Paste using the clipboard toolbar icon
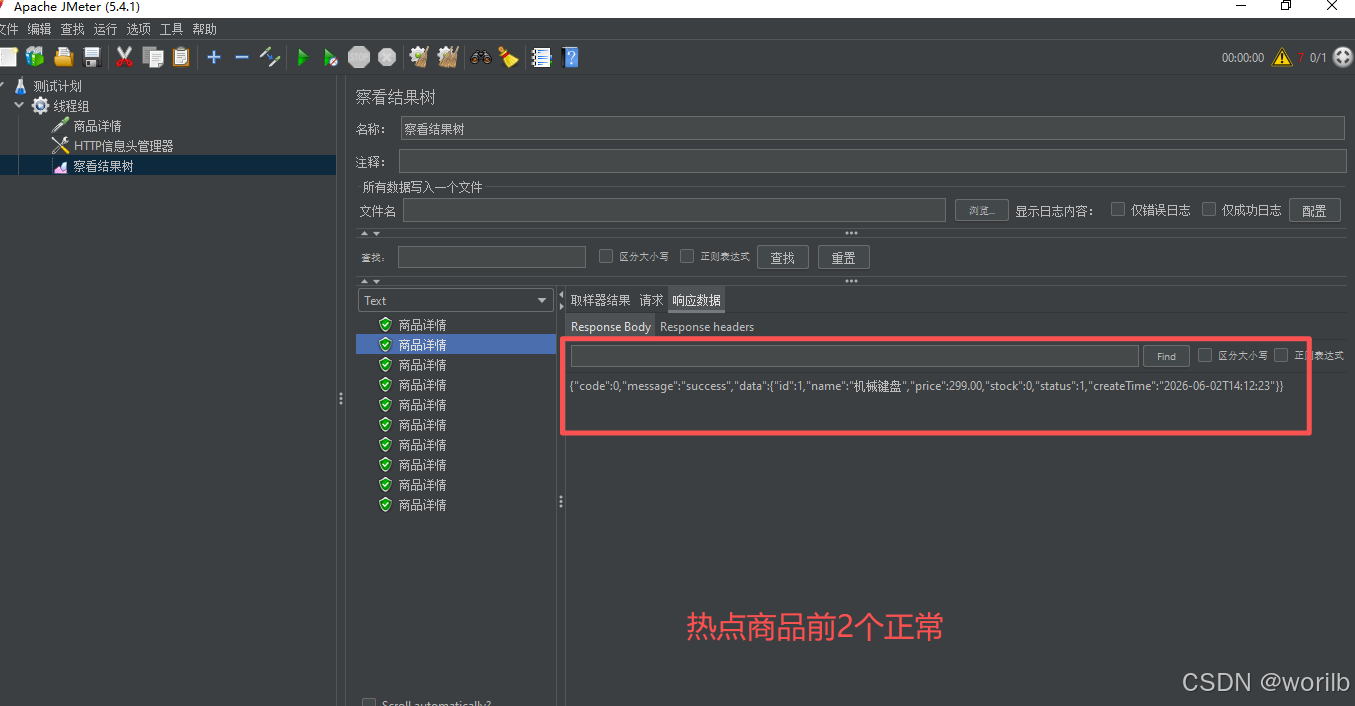 (181, 57)
